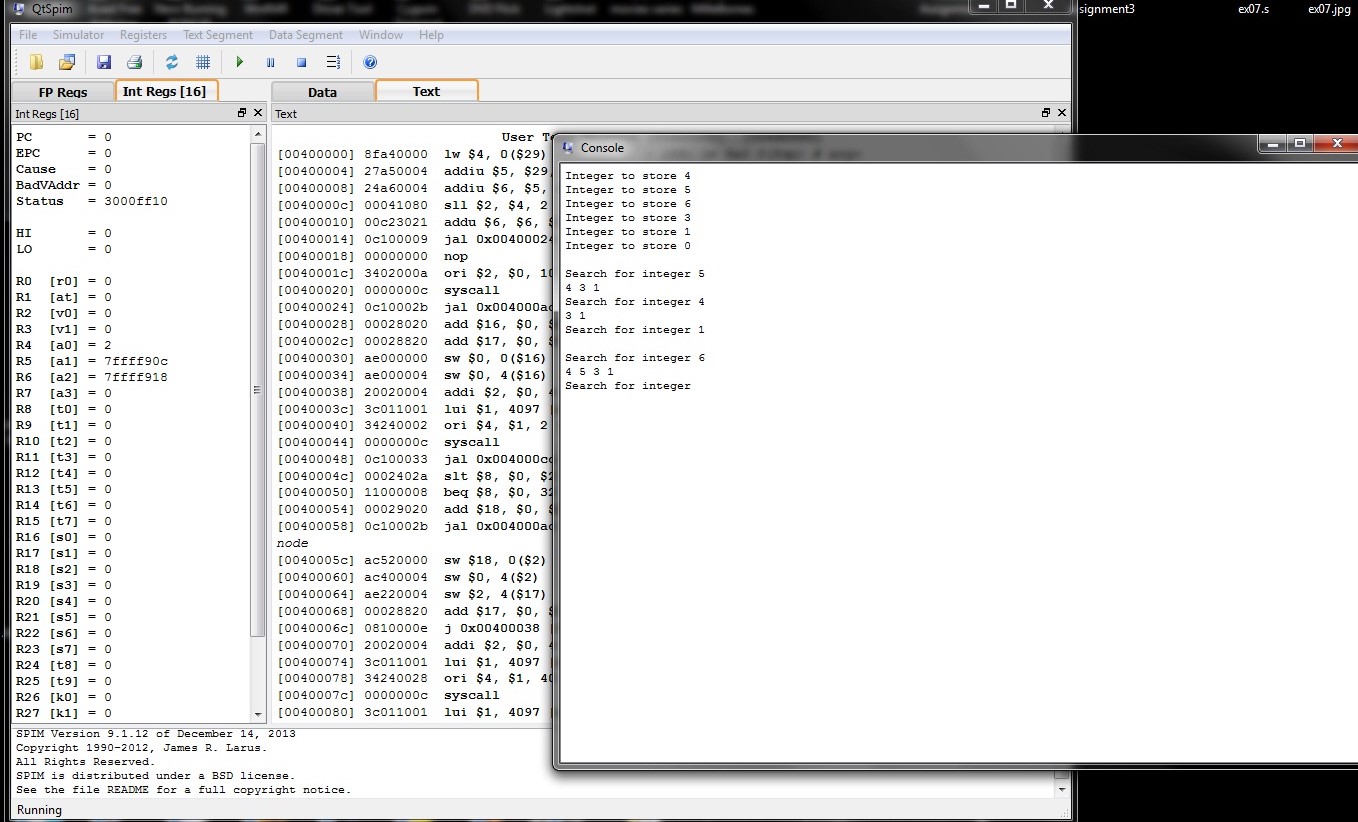Image resolution: width=1358 pixels, height=822 pixels.
Task: Switch to the FP Regs tab
Action: pyautogui.click(x=63, y=92)
